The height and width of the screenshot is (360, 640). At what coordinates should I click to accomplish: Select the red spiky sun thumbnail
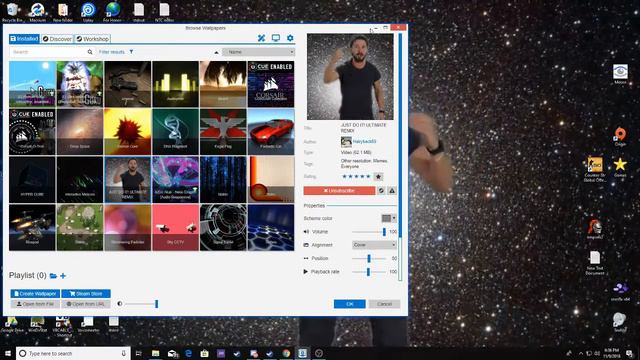(x=127, y=132)
